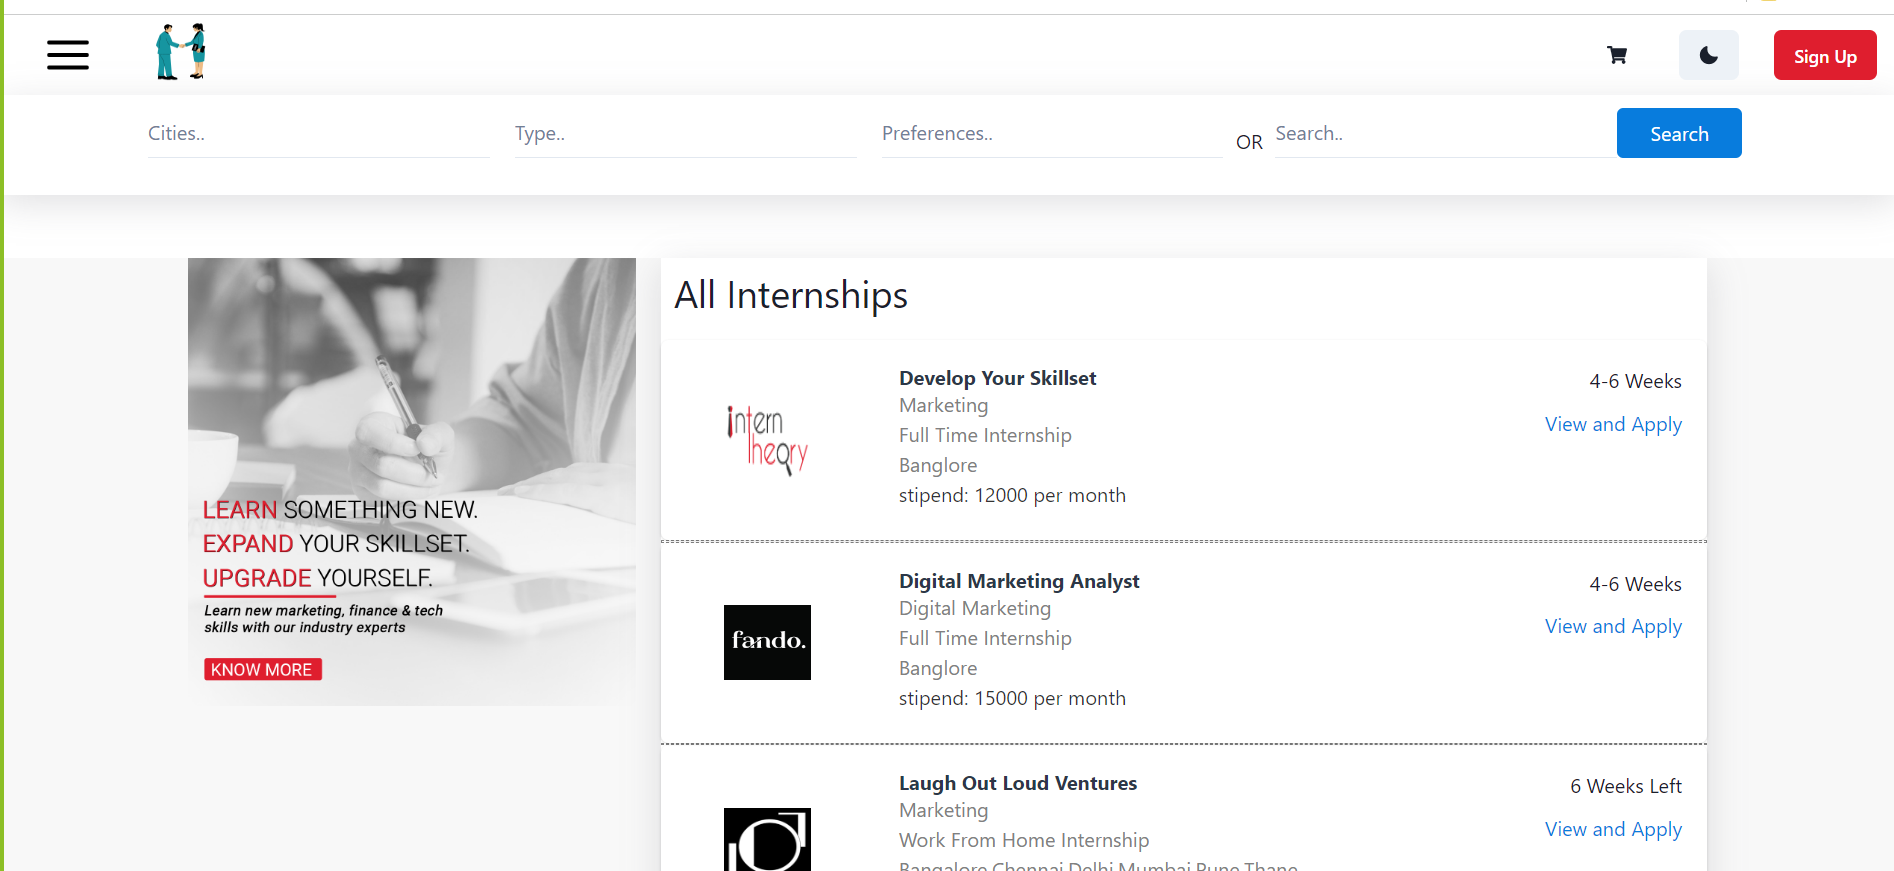The height and width of the screenshot is (871, 1894).
Task: View and Apply for Digital Marketing Analyst
Action: (x=1612, y=626)
